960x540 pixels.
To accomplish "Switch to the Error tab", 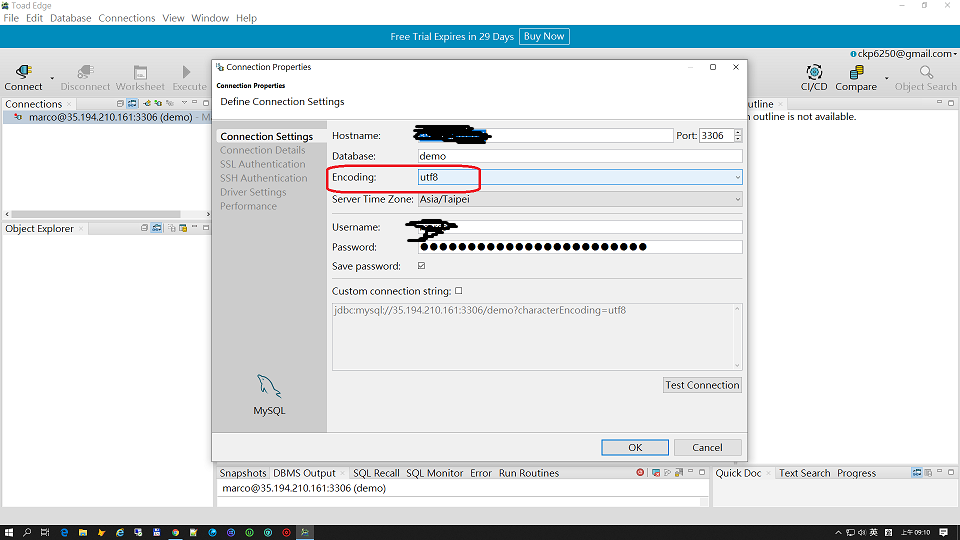I will [x=481, y=473].
